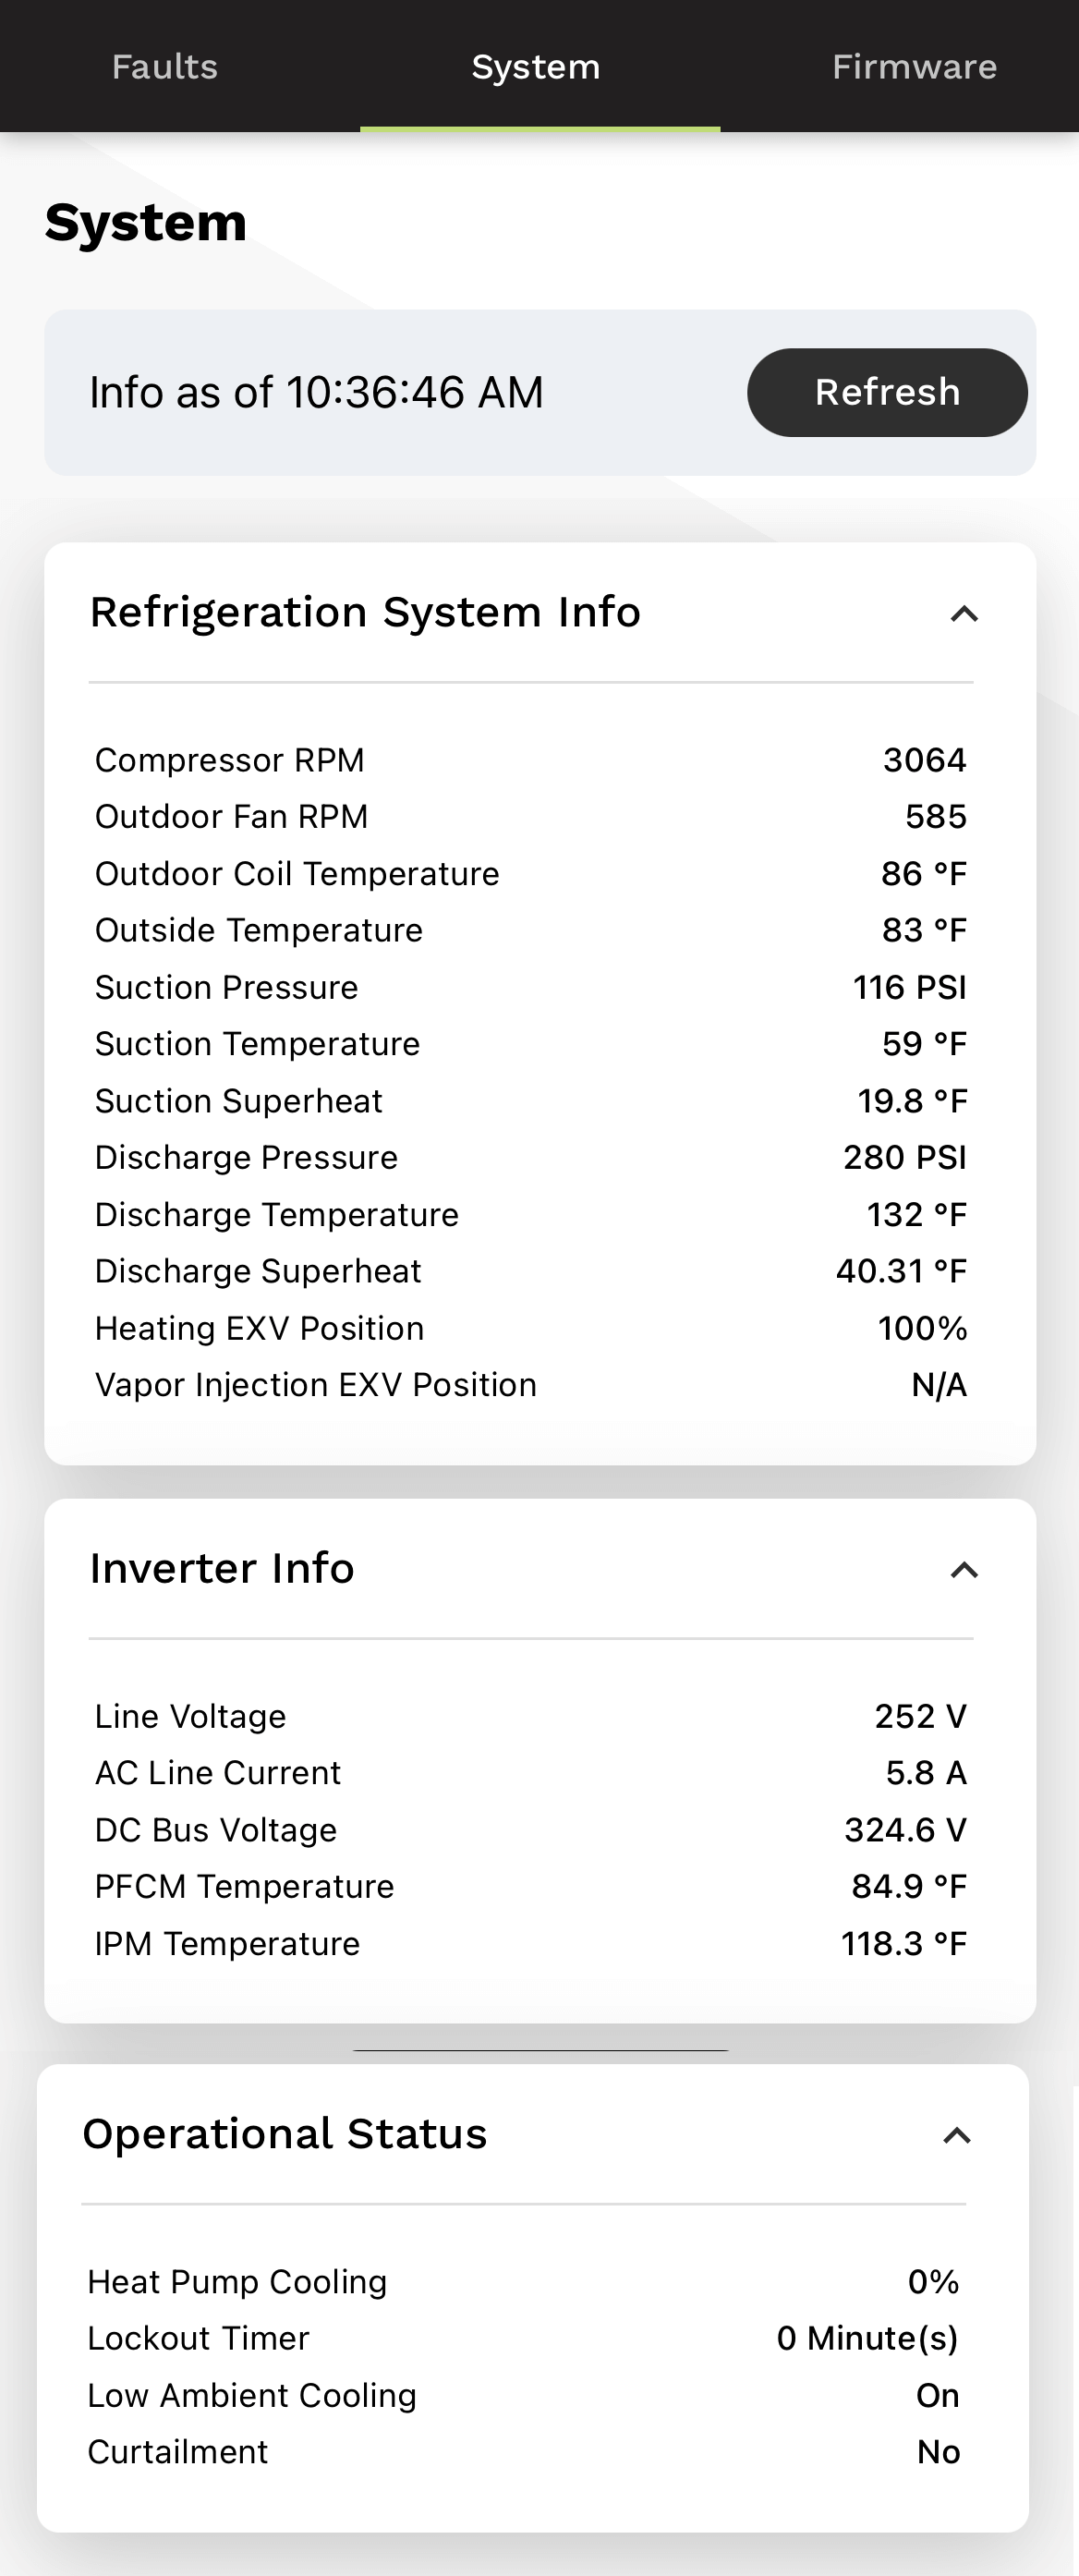Click the Low Ambient Cooling 'On' value
1079x2576 pixels.
point(937,2395)
